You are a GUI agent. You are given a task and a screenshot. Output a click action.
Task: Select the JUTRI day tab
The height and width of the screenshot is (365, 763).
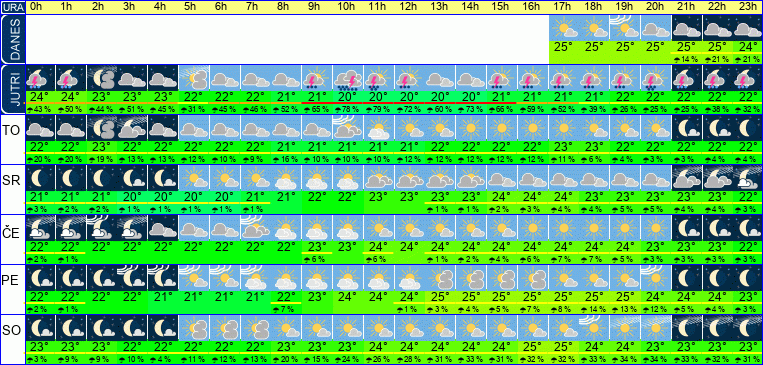pyautogui.click(x=12, y=89)
